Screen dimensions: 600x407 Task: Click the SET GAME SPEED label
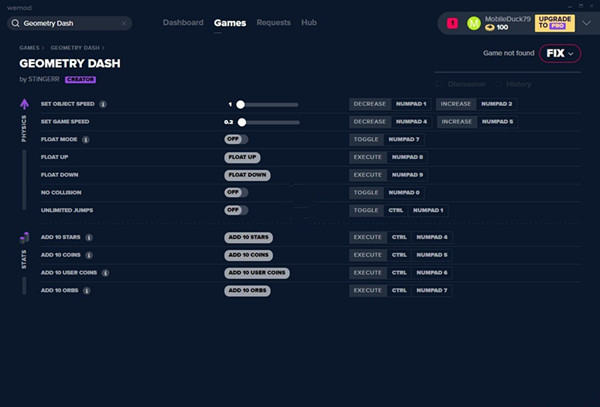click(65, 122)
